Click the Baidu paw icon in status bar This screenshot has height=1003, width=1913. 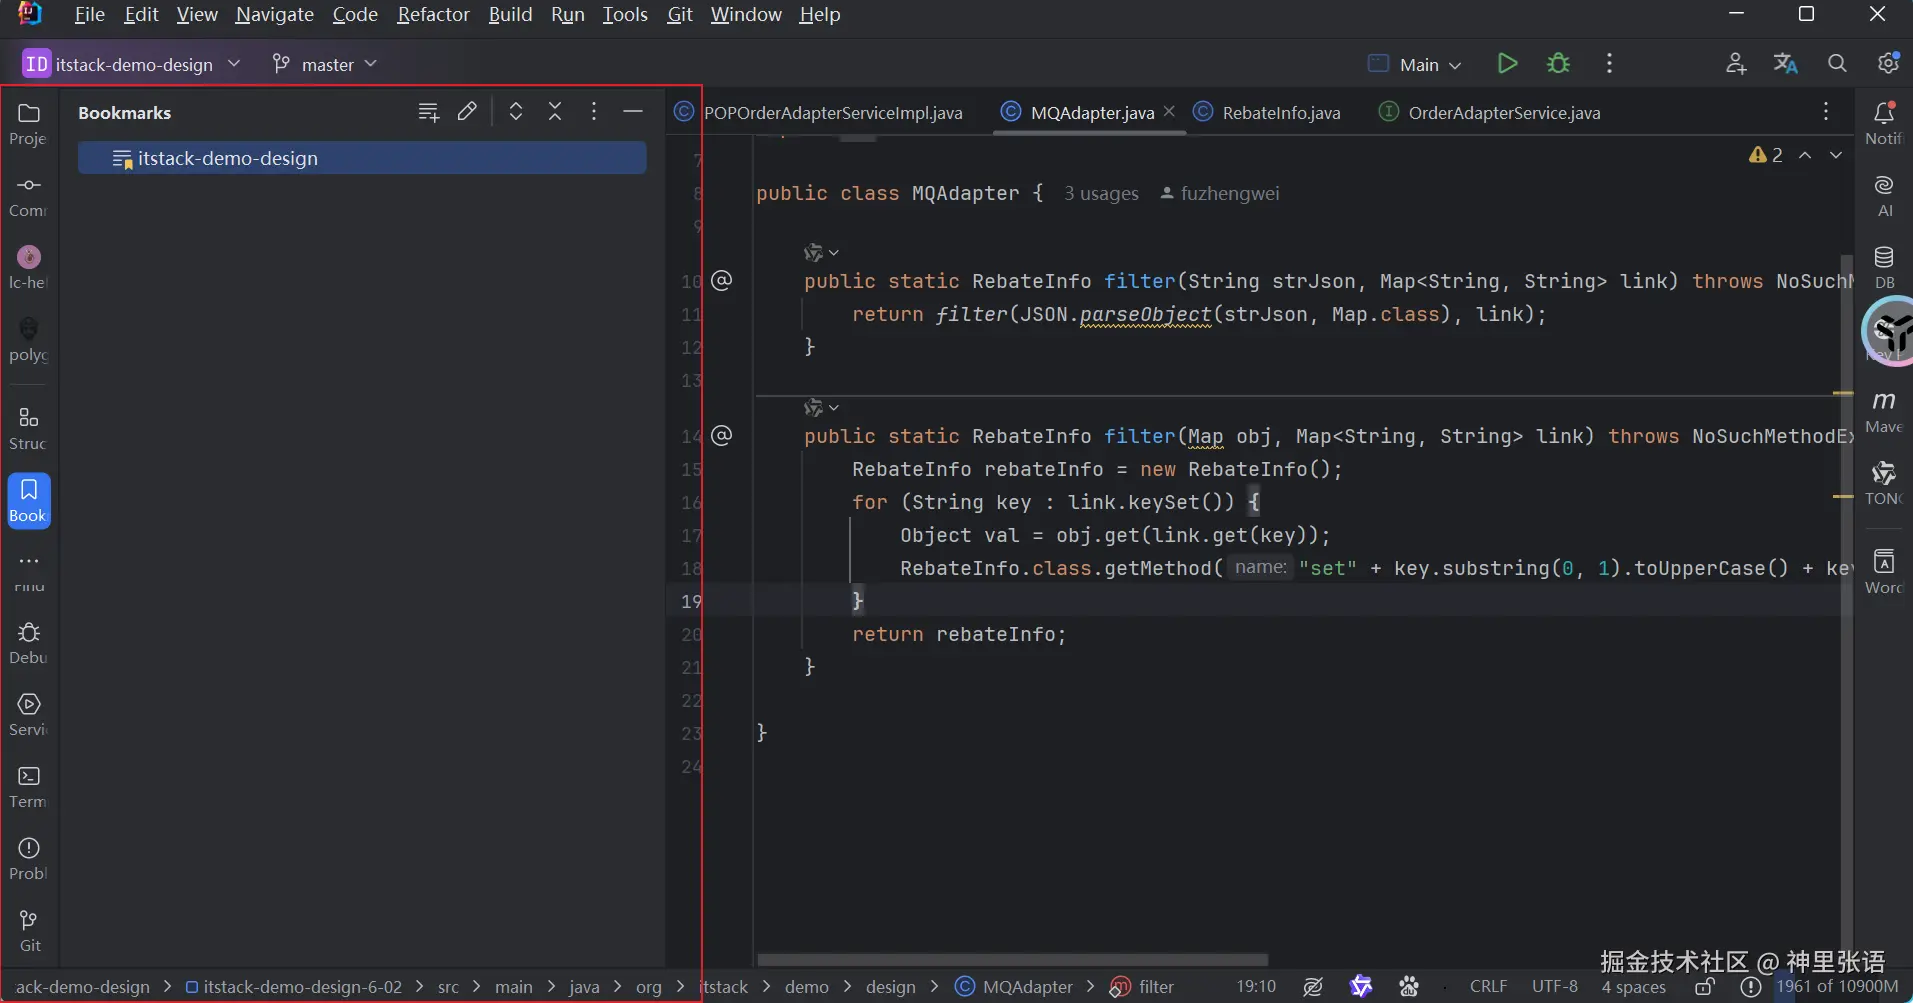click(1409, 987)
